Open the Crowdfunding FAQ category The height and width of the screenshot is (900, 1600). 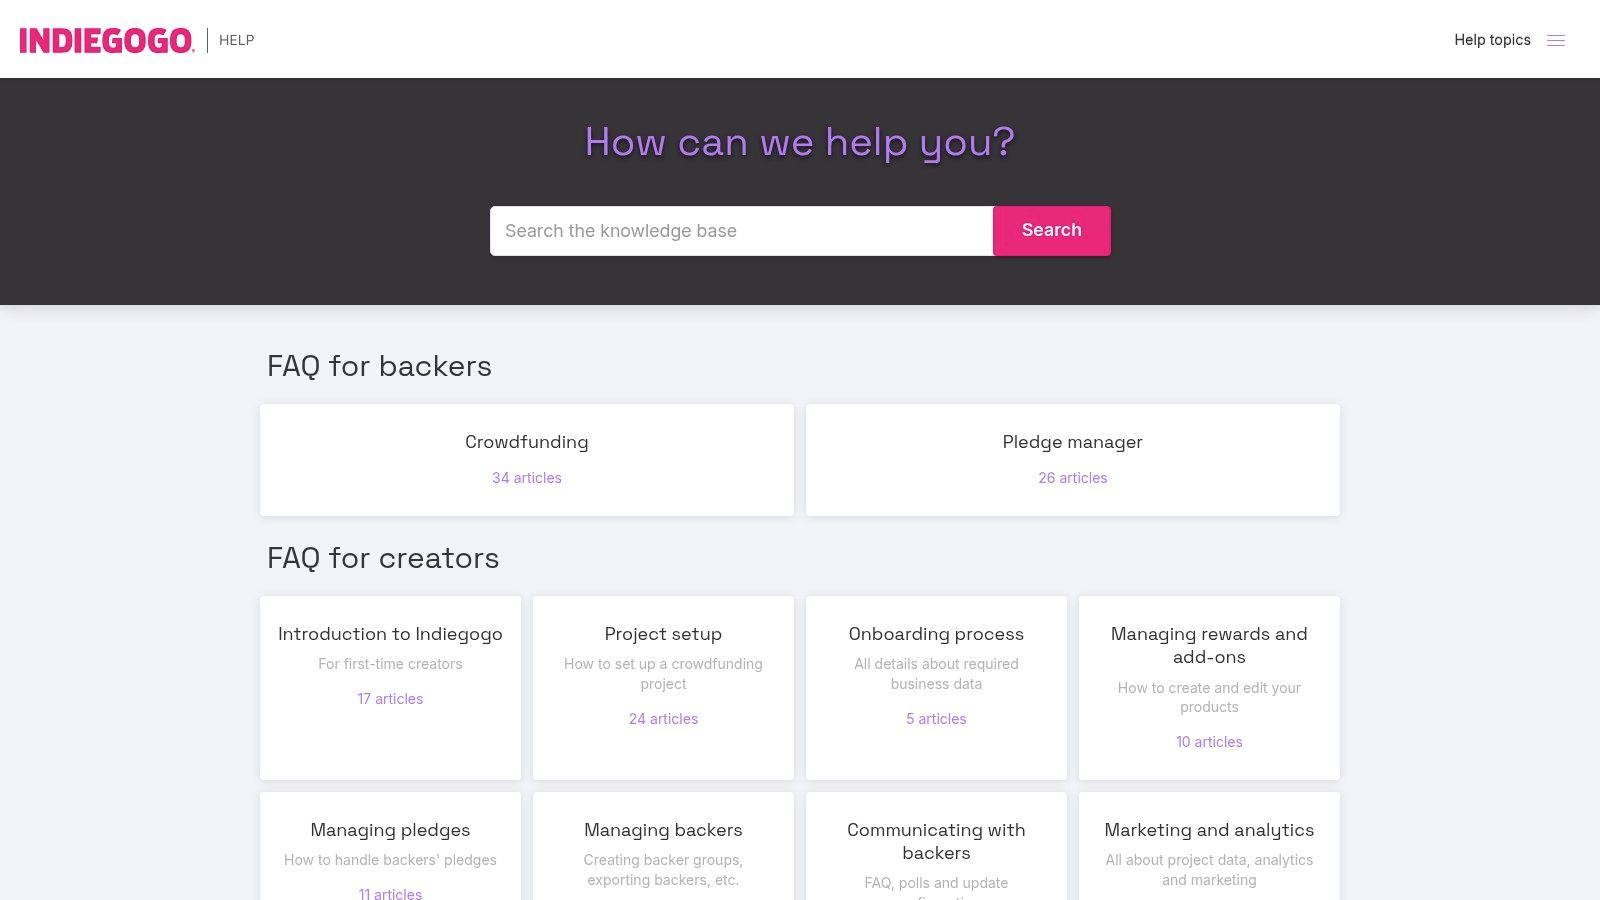click(526, 441)
